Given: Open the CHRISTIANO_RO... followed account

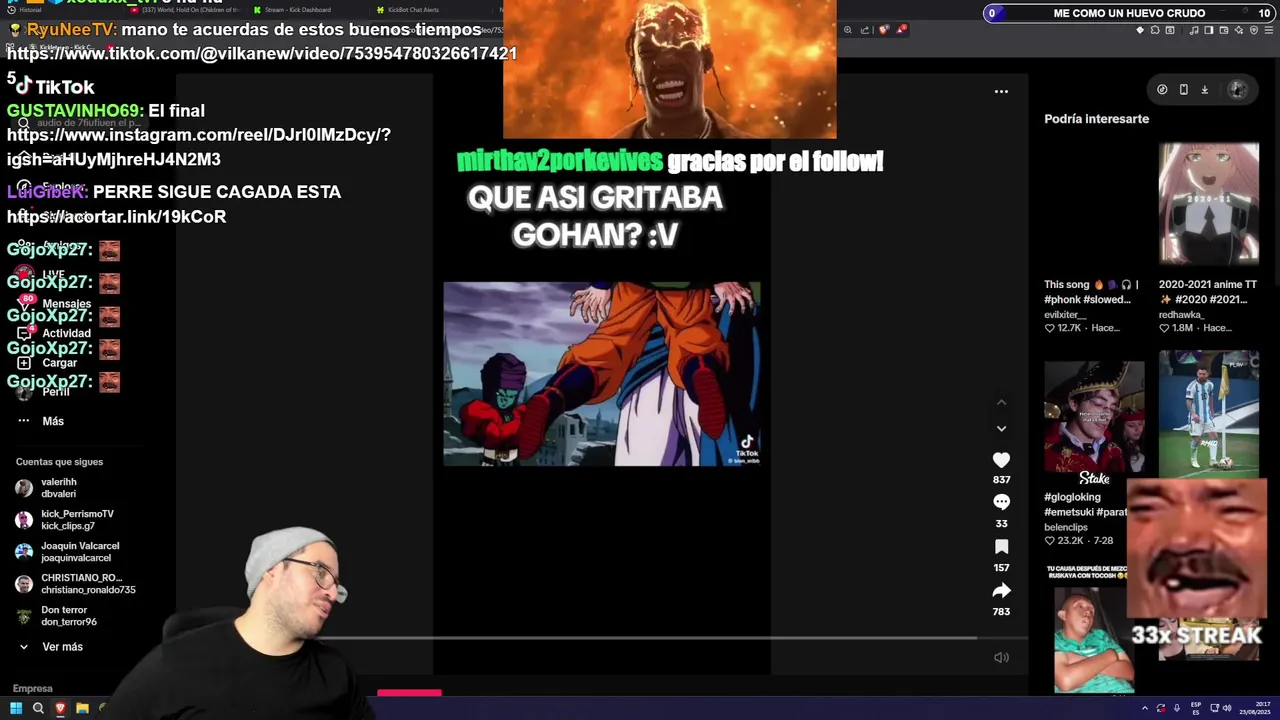Looking at the screenshot, I should (75, 584).
